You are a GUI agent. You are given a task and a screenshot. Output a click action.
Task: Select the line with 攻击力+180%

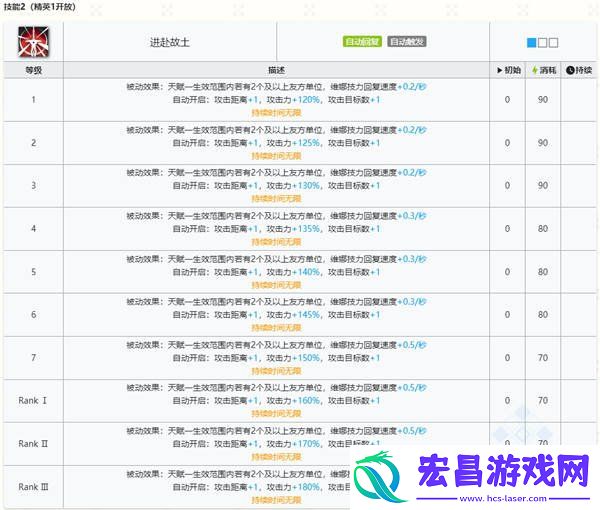pyautogui.click(x=262, y=487)
